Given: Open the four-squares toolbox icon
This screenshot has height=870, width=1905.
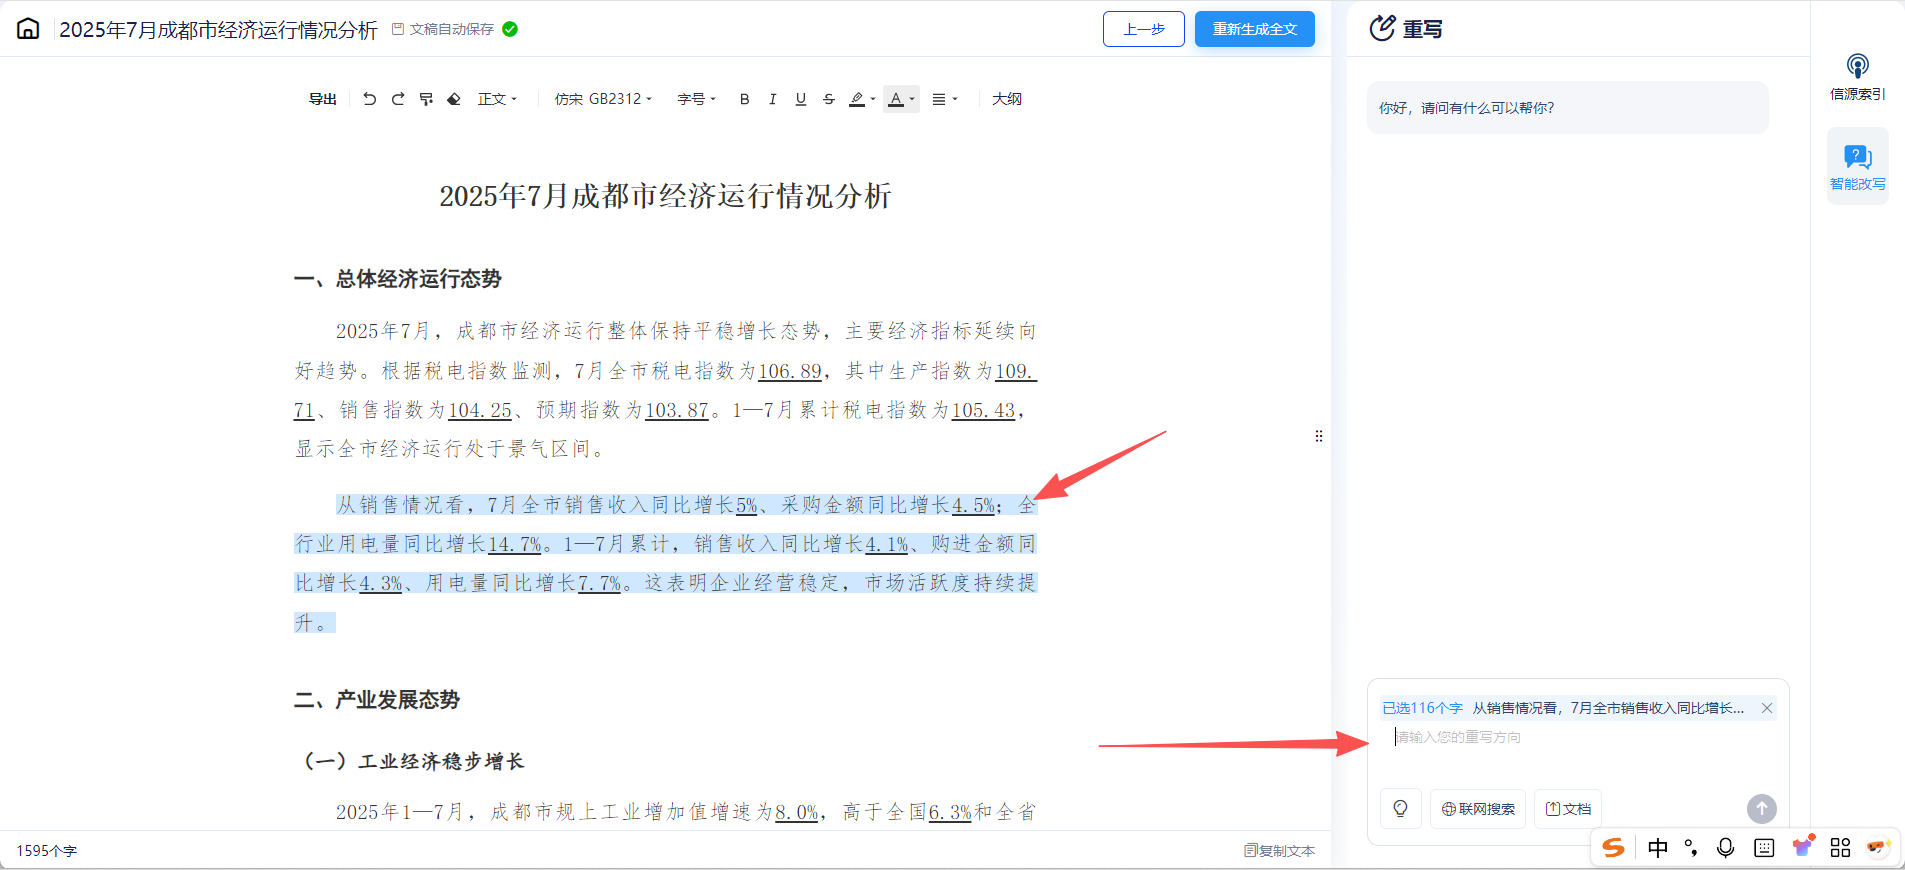Looking at the screenshot, I should [x=1840, y=848].
